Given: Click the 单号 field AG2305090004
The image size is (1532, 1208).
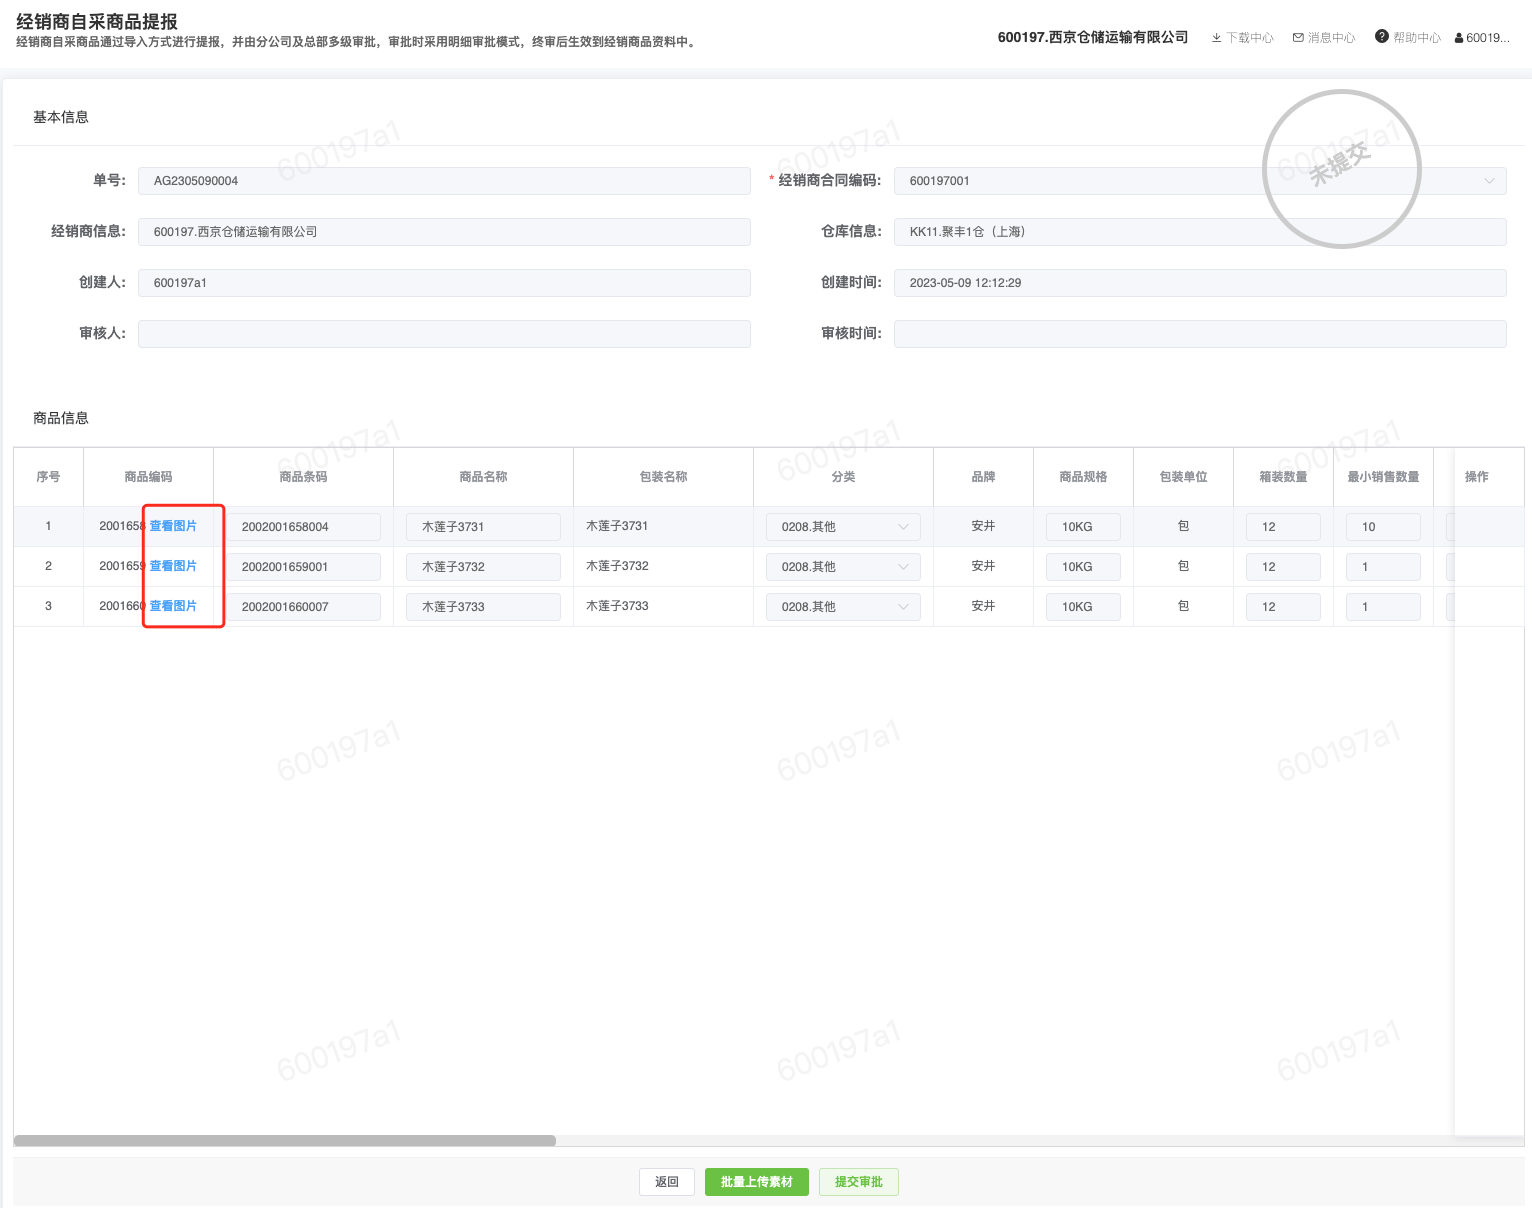Looking at the screenshot, I should [x=444, y=181].
